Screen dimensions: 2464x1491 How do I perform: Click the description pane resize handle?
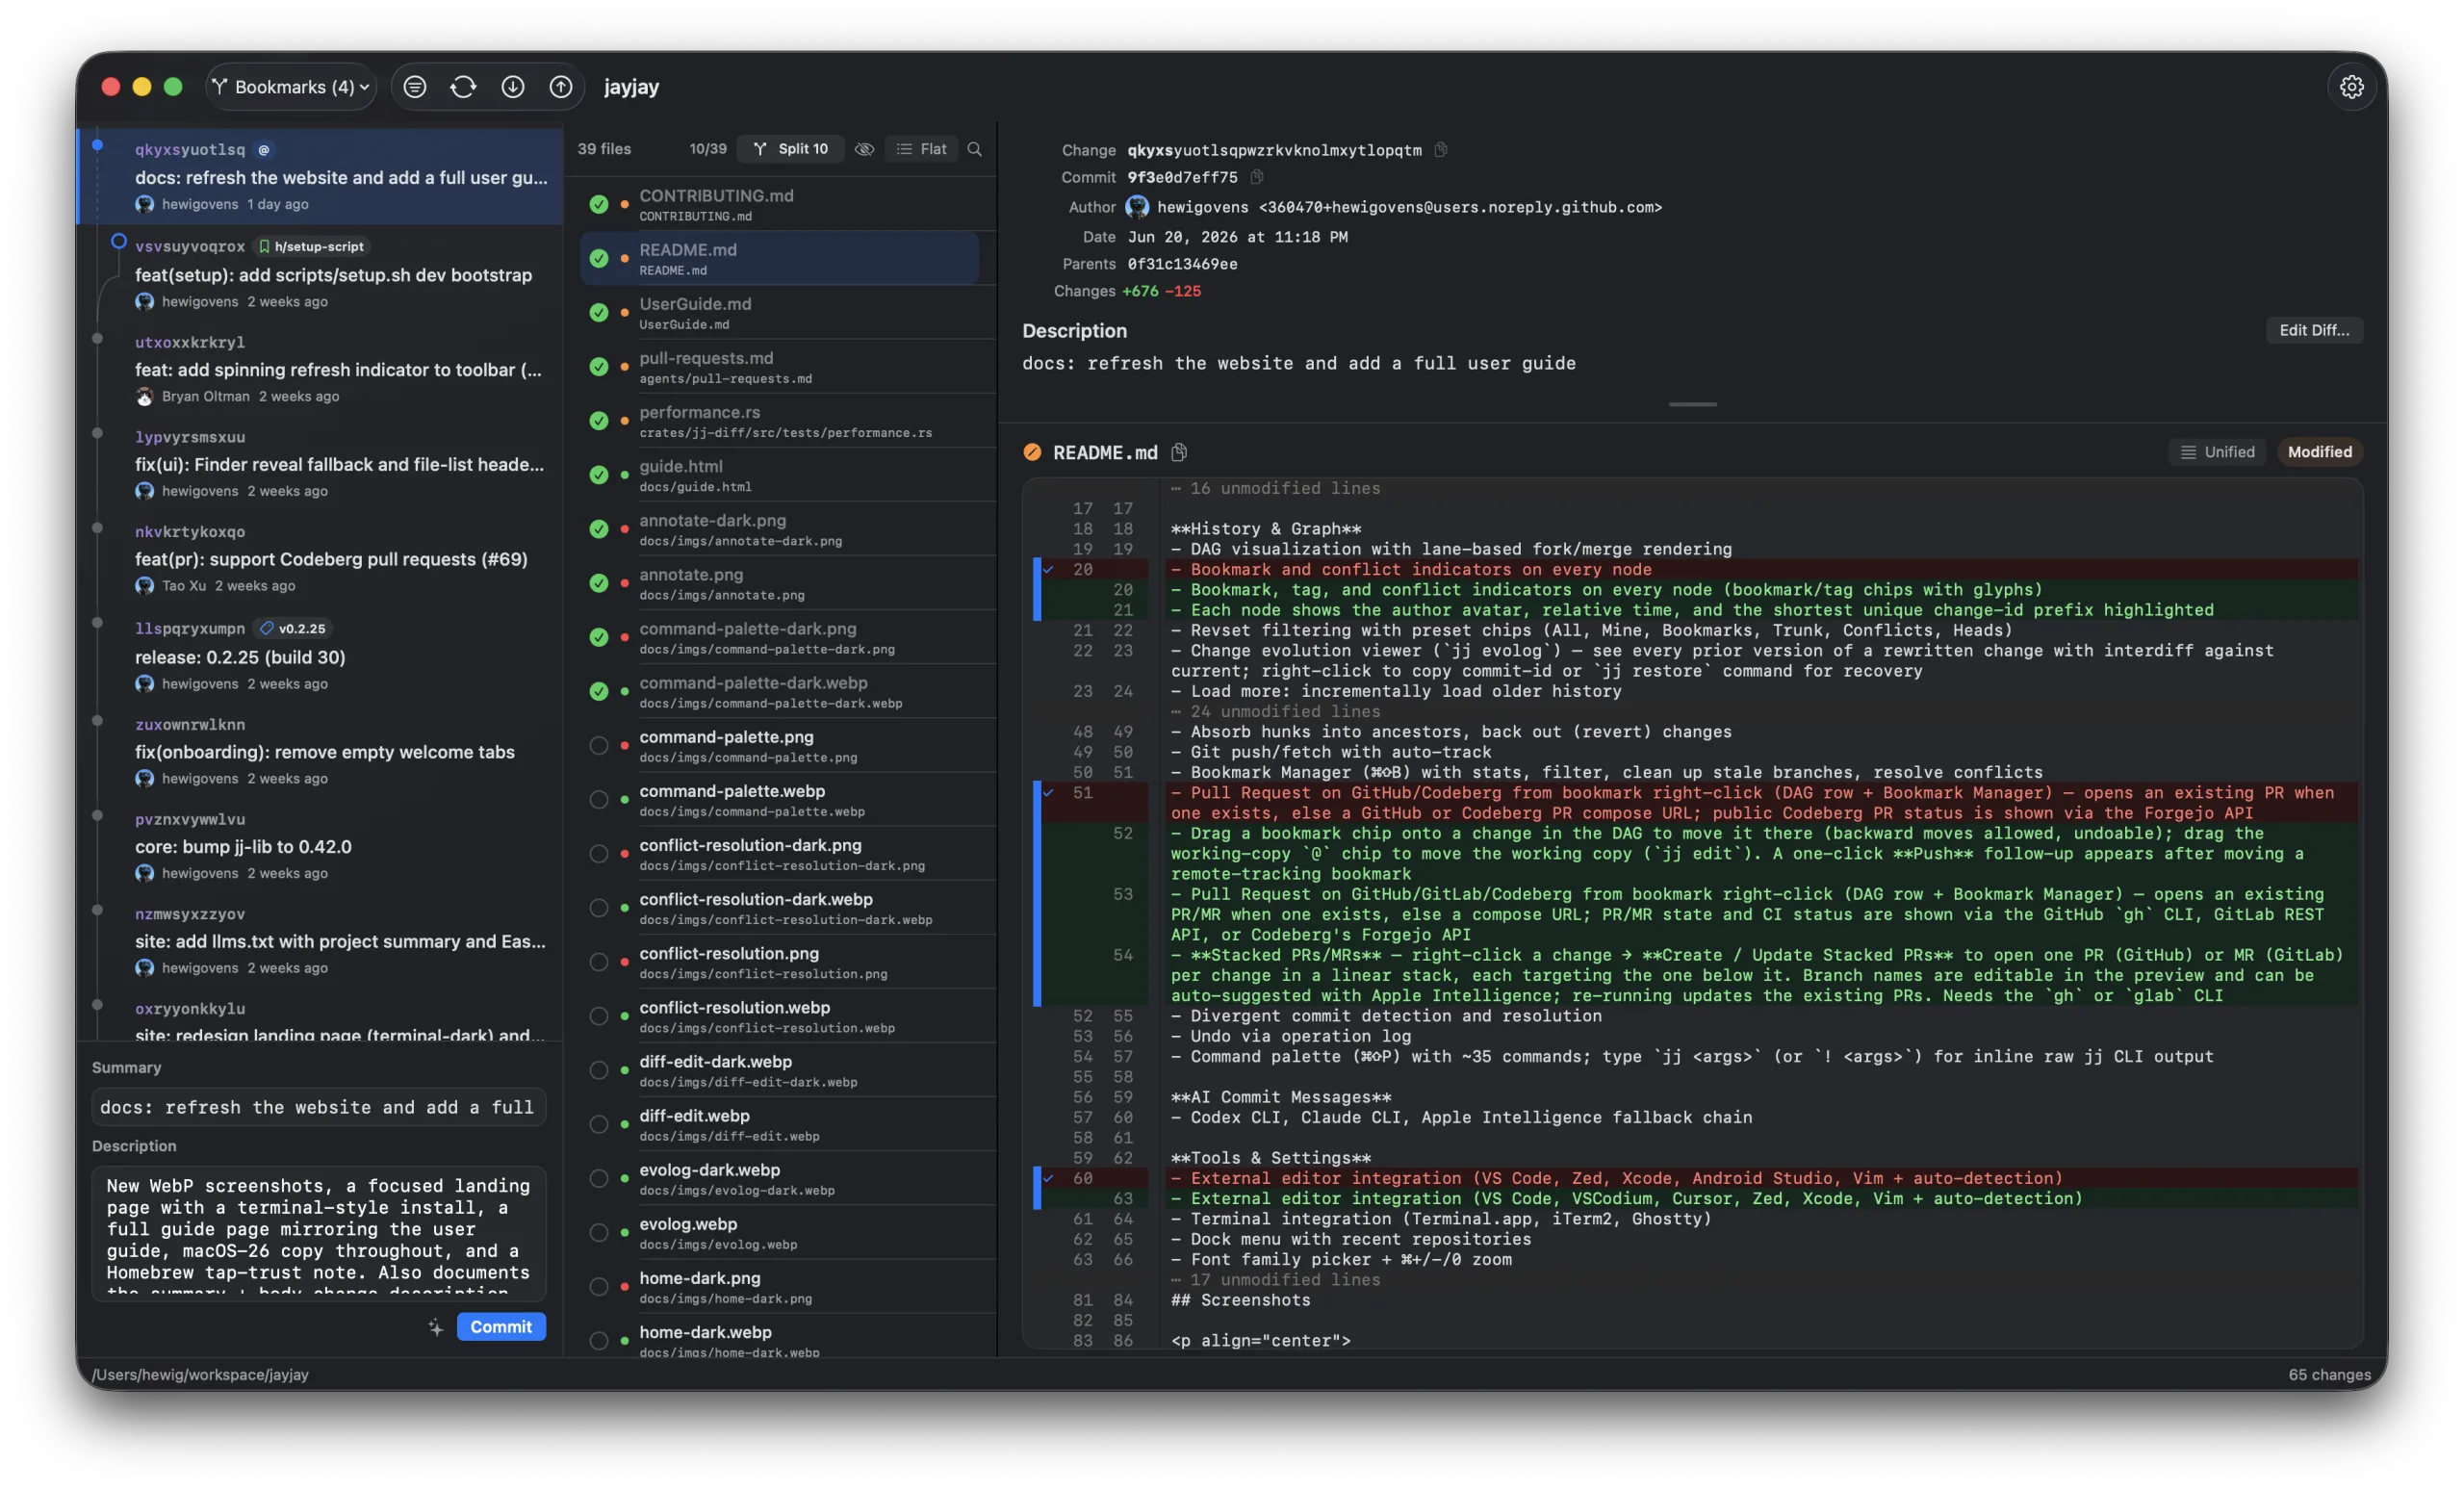[x=1692, y=404]
